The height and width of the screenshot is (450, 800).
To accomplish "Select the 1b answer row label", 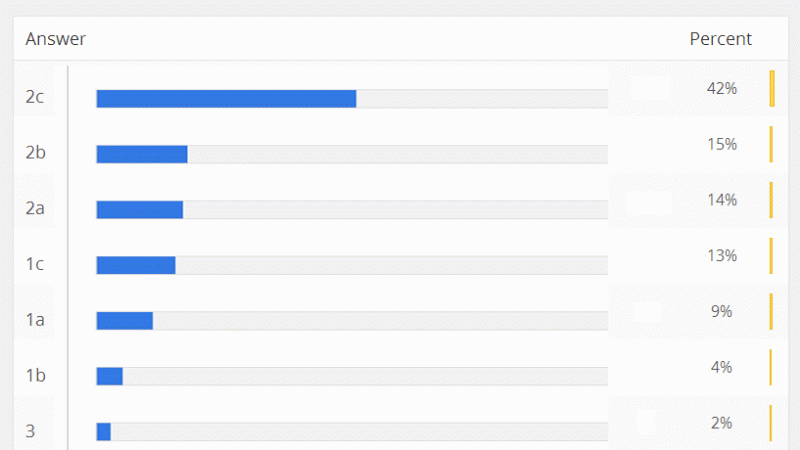I will click(x=35, y=376).
